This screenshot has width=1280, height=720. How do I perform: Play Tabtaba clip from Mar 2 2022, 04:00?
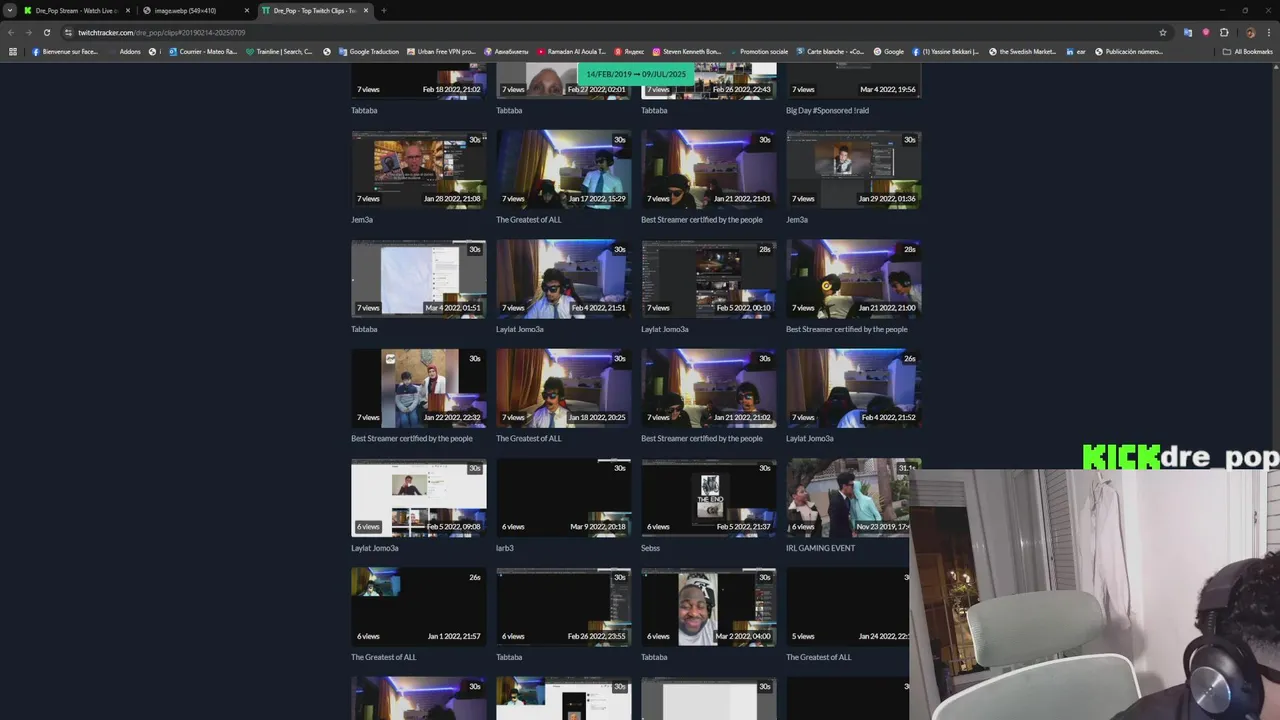point(709,607)
